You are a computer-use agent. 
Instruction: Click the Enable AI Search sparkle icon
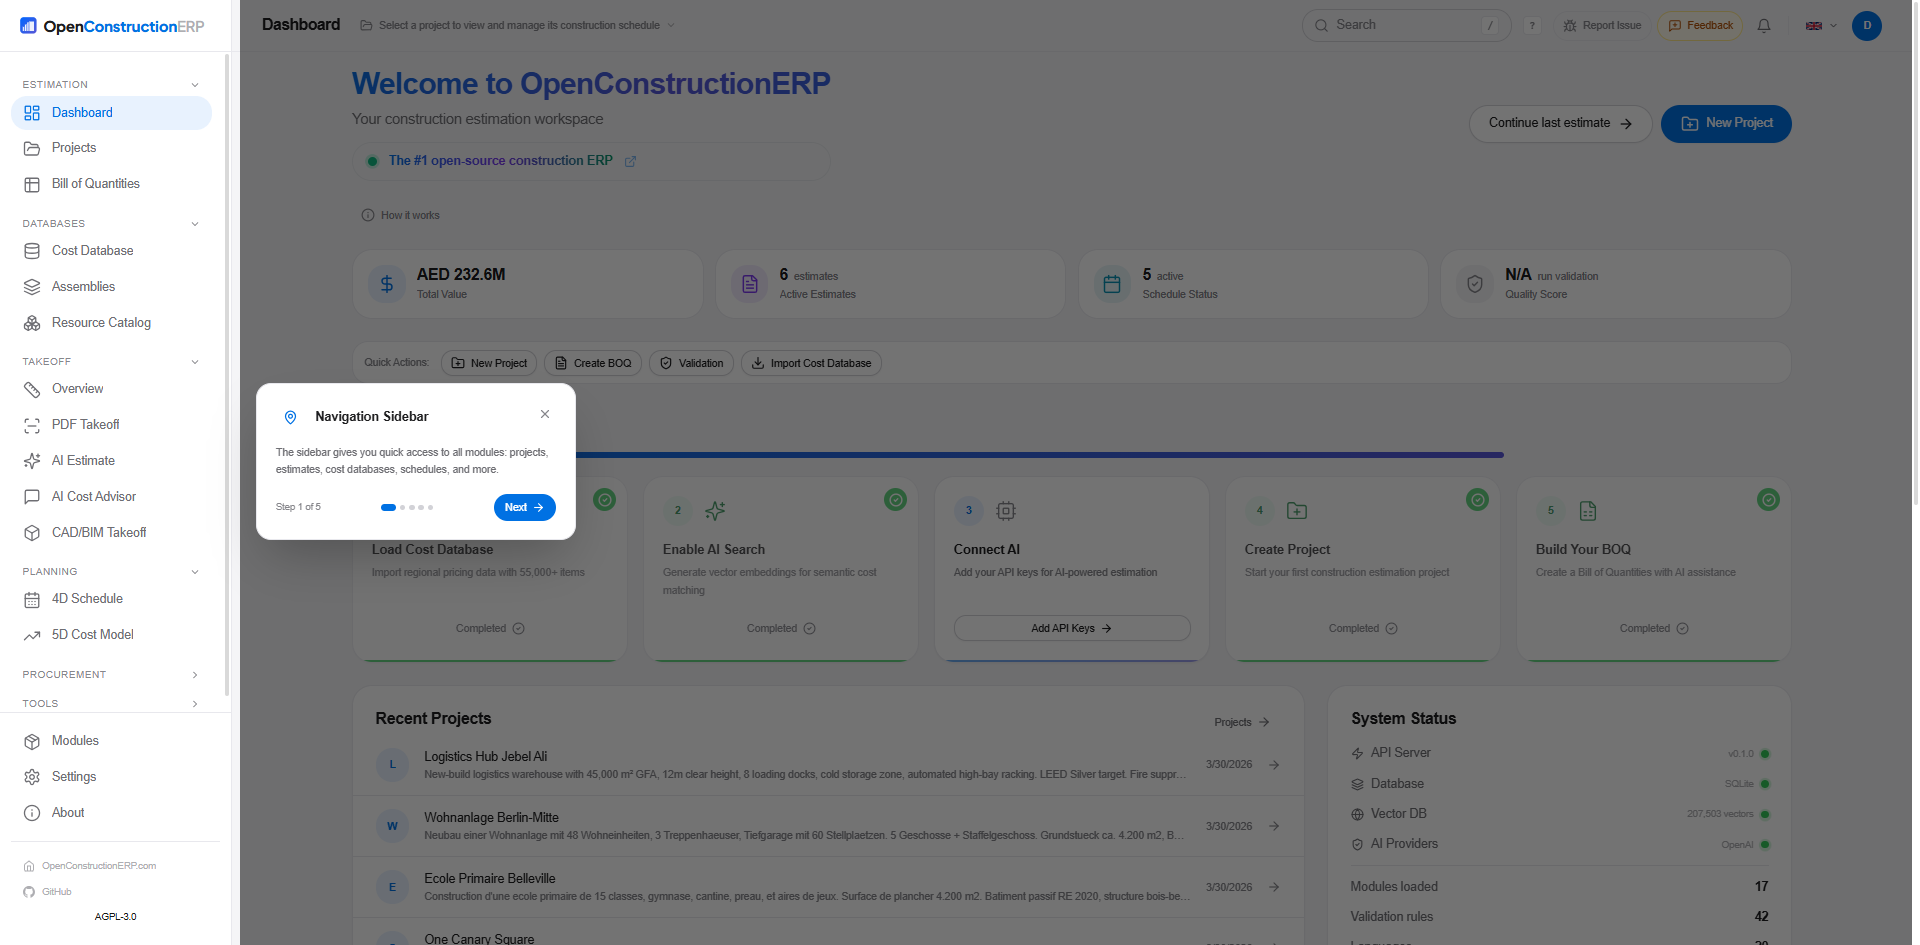point(715,511)
